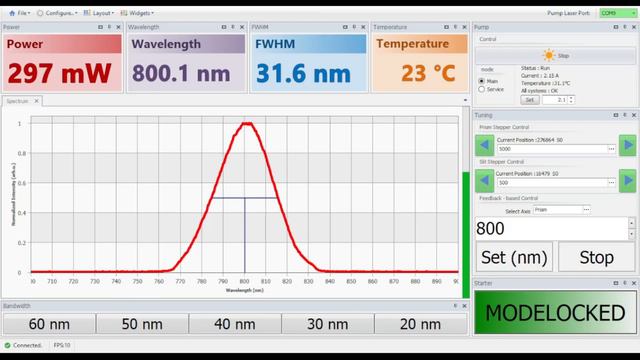Close the Tuning panel
Screen dimensions: 640x360
point(634,115)
